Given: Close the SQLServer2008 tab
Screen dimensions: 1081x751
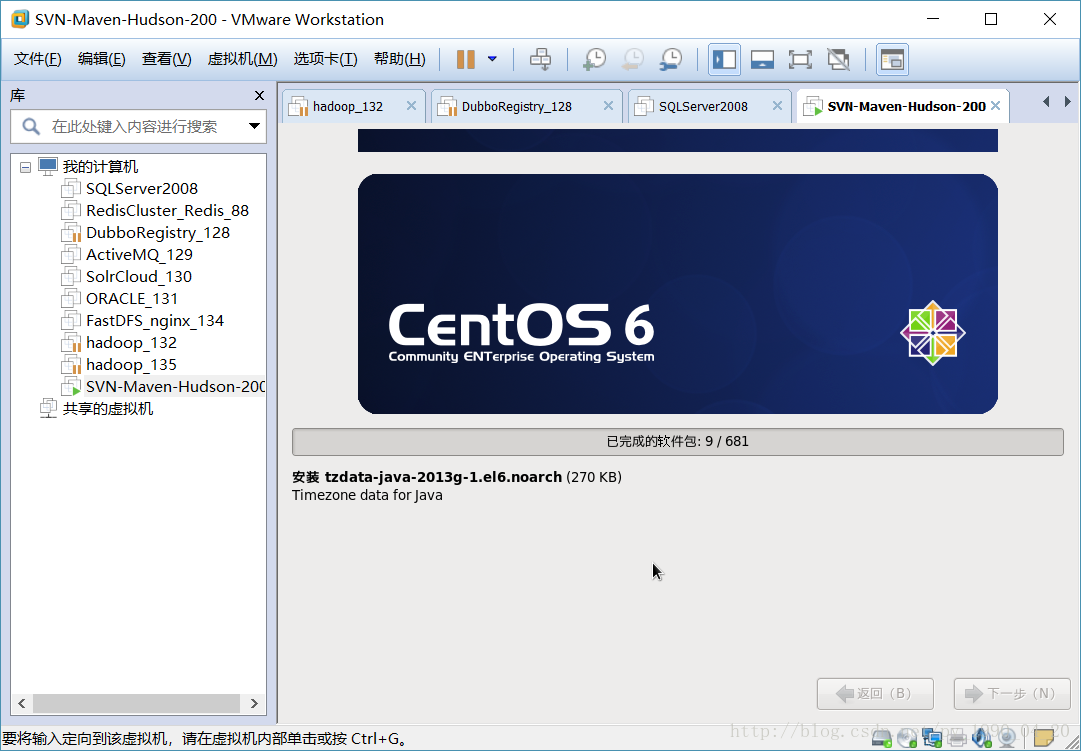Looking at the screenshot, I should (x=777, y=106).
